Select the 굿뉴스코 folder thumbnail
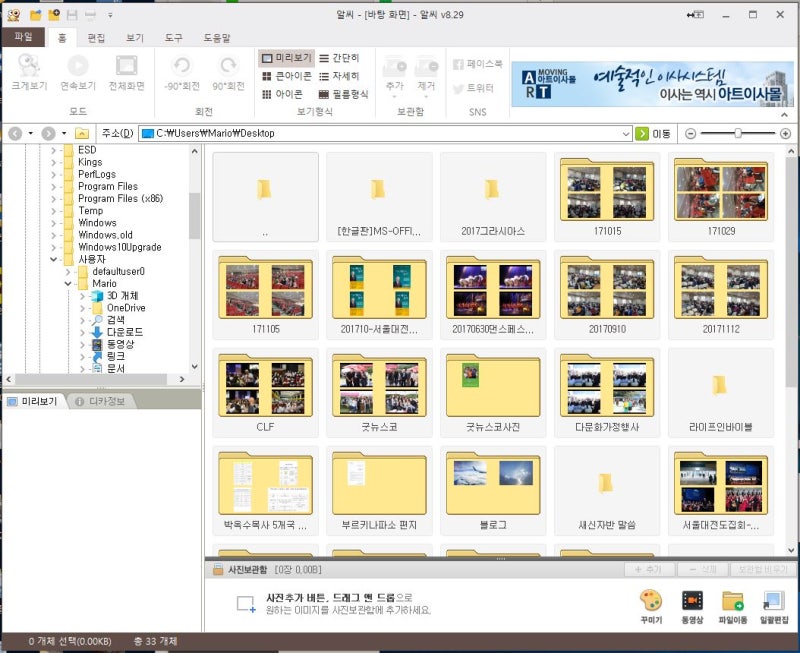Screen dimensions: 800x653 [x=379, y=390]
